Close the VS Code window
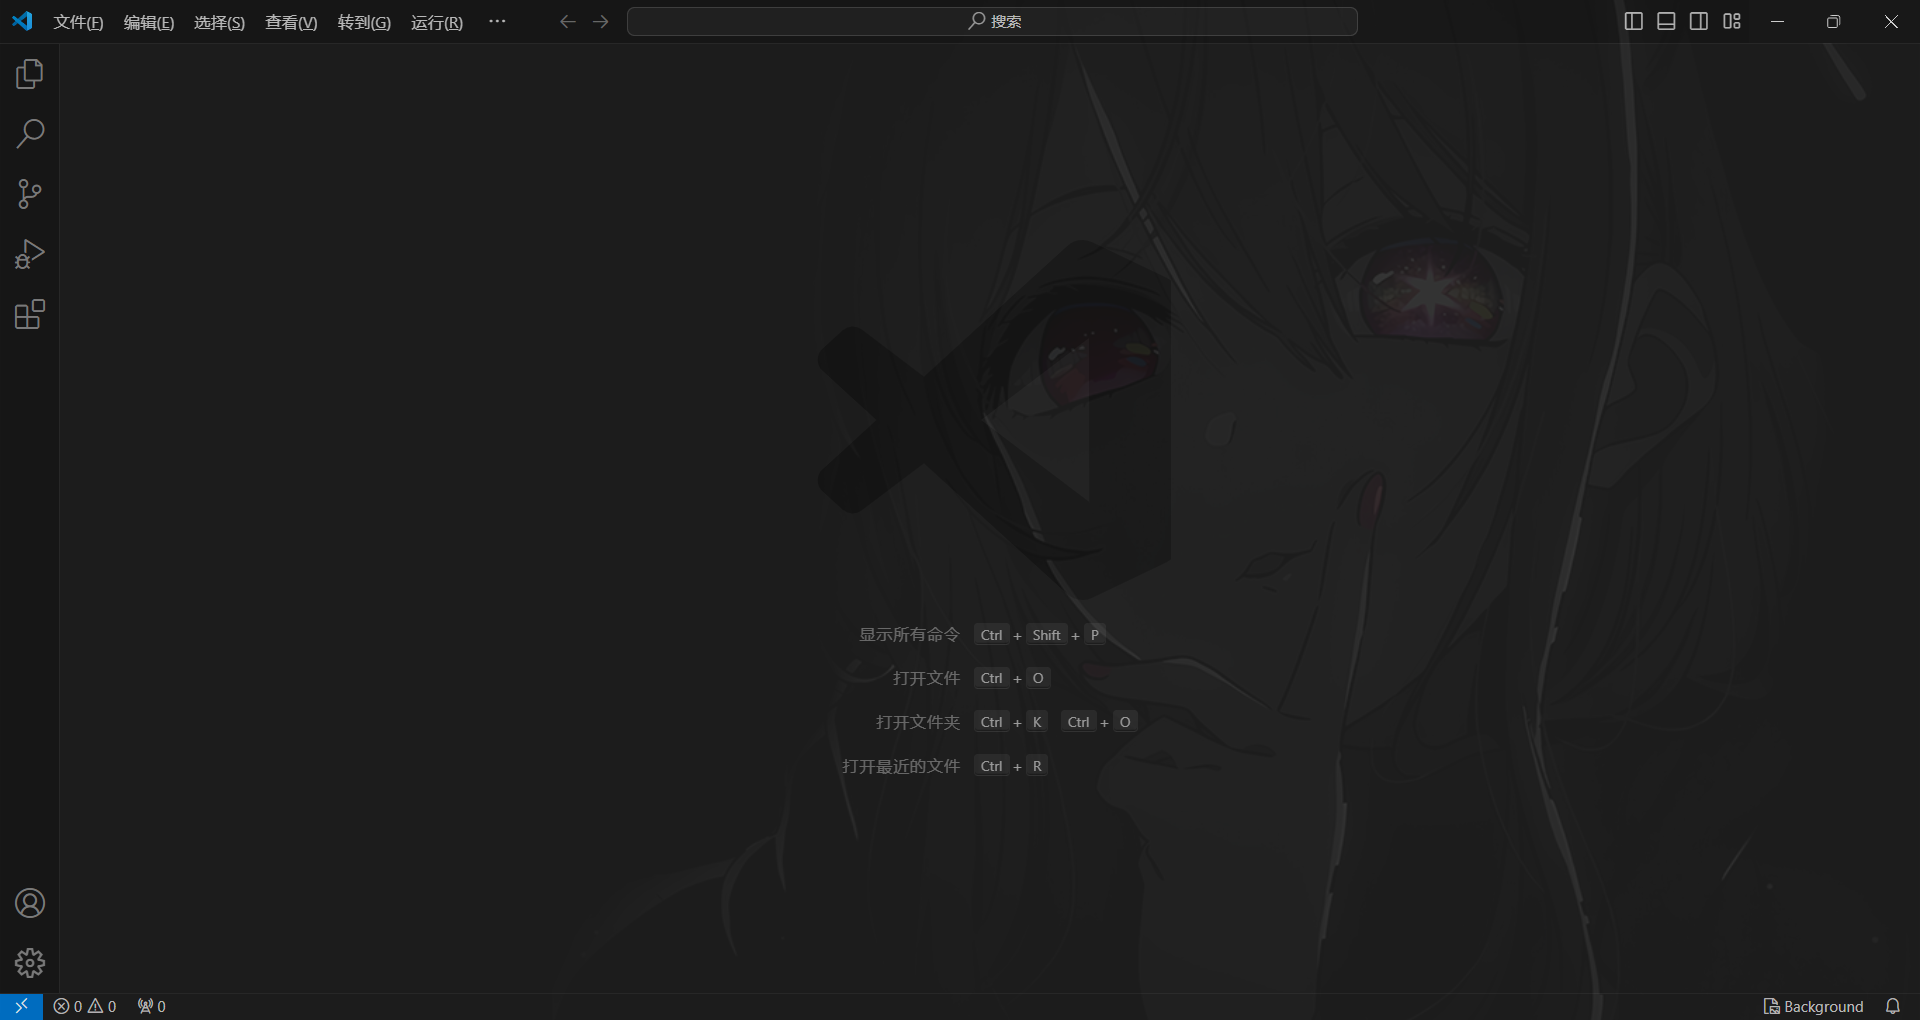Viewport: 1920px width, 1020px height. (1891, 21)
